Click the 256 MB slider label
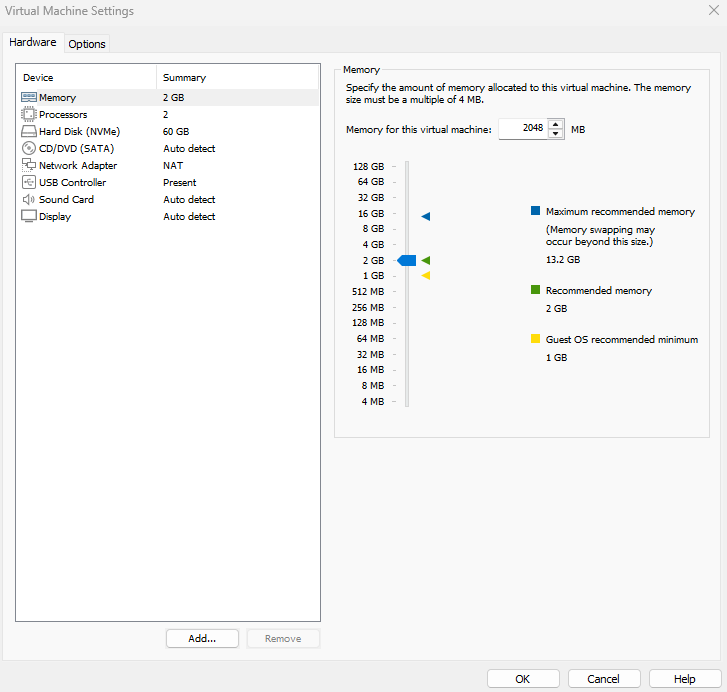The width and height of the screenshot is (727, 692). [x=368, y=307]
